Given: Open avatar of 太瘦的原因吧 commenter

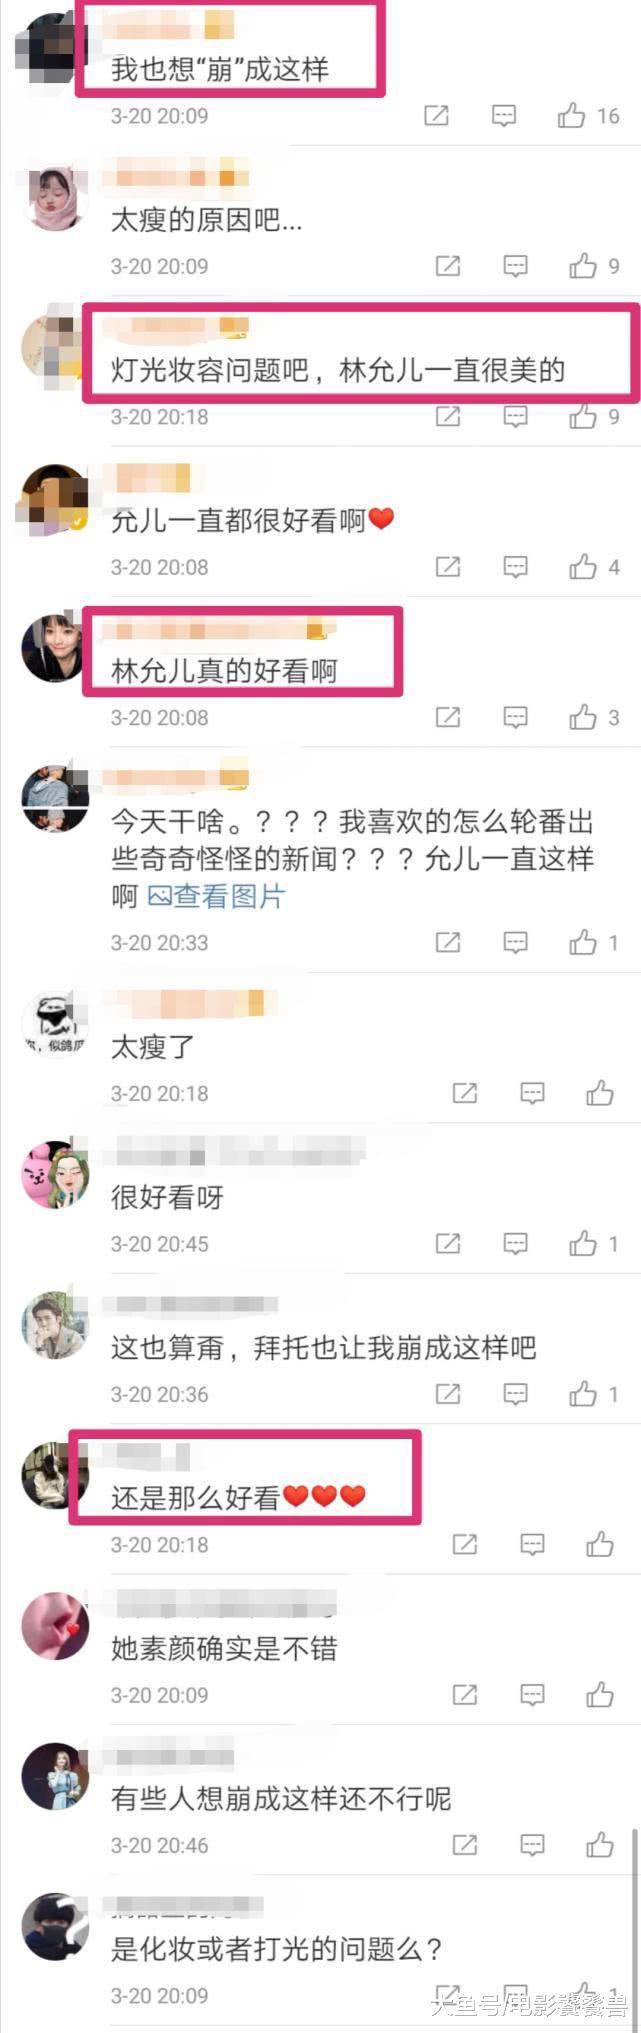Looking at the screenshot, I should click(56, 198).
